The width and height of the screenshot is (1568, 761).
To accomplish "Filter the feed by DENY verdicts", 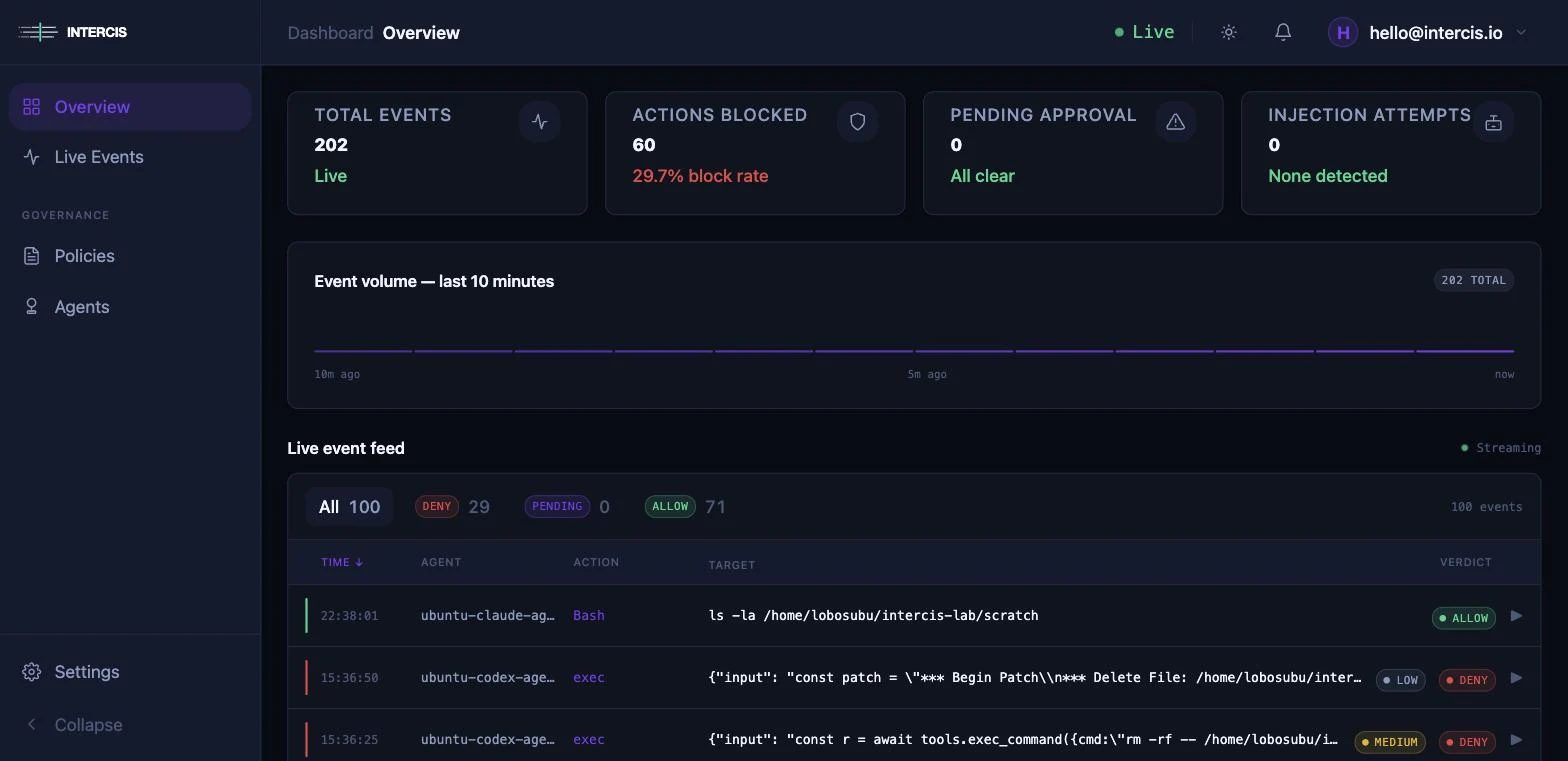I will point(452,507).
